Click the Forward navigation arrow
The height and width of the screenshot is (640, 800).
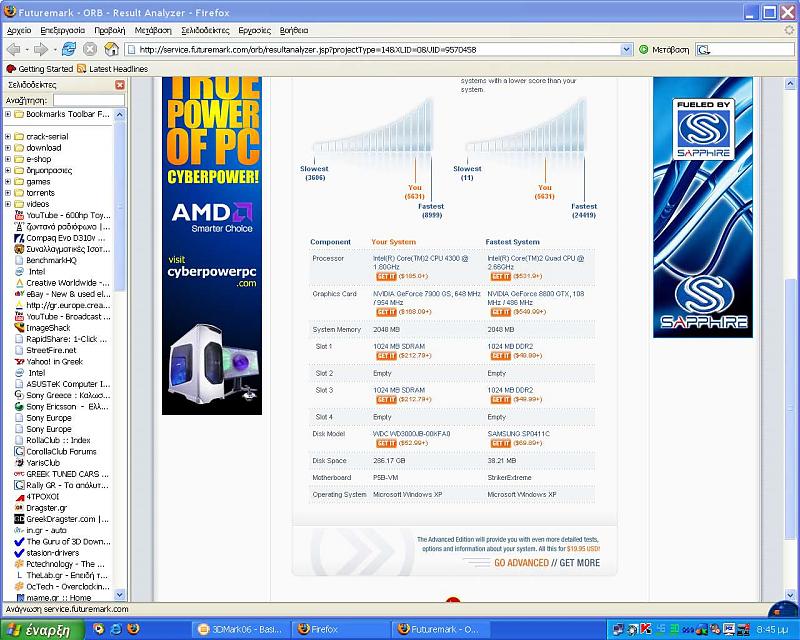pyautogui.click(x=40, y=50)
